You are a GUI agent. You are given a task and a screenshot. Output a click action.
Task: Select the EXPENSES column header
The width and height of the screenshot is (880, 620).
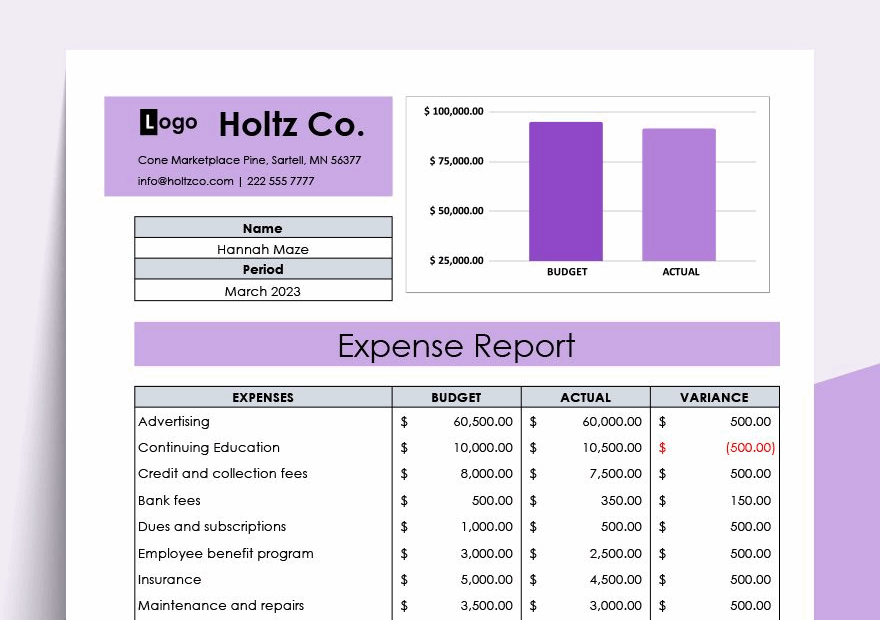(263, 397)
